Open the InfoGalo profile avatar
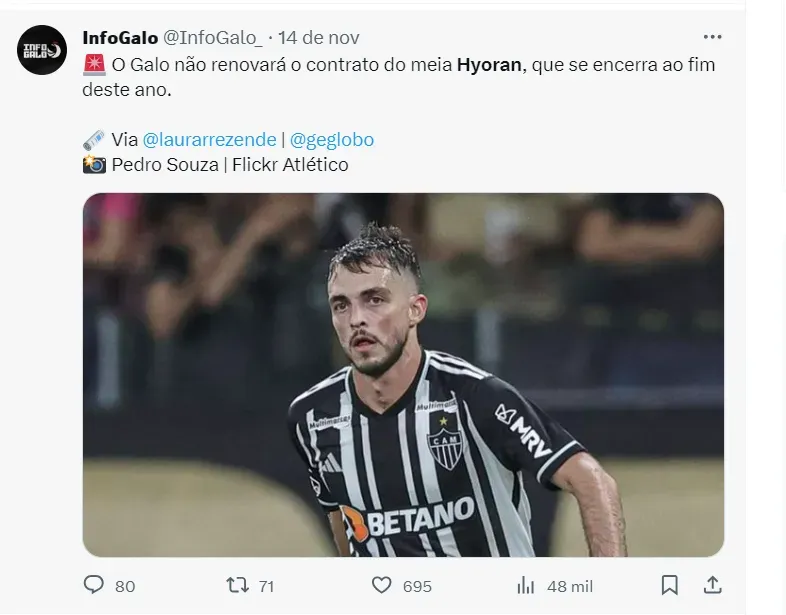The image size is (786, 615). (x=42, y=50)
